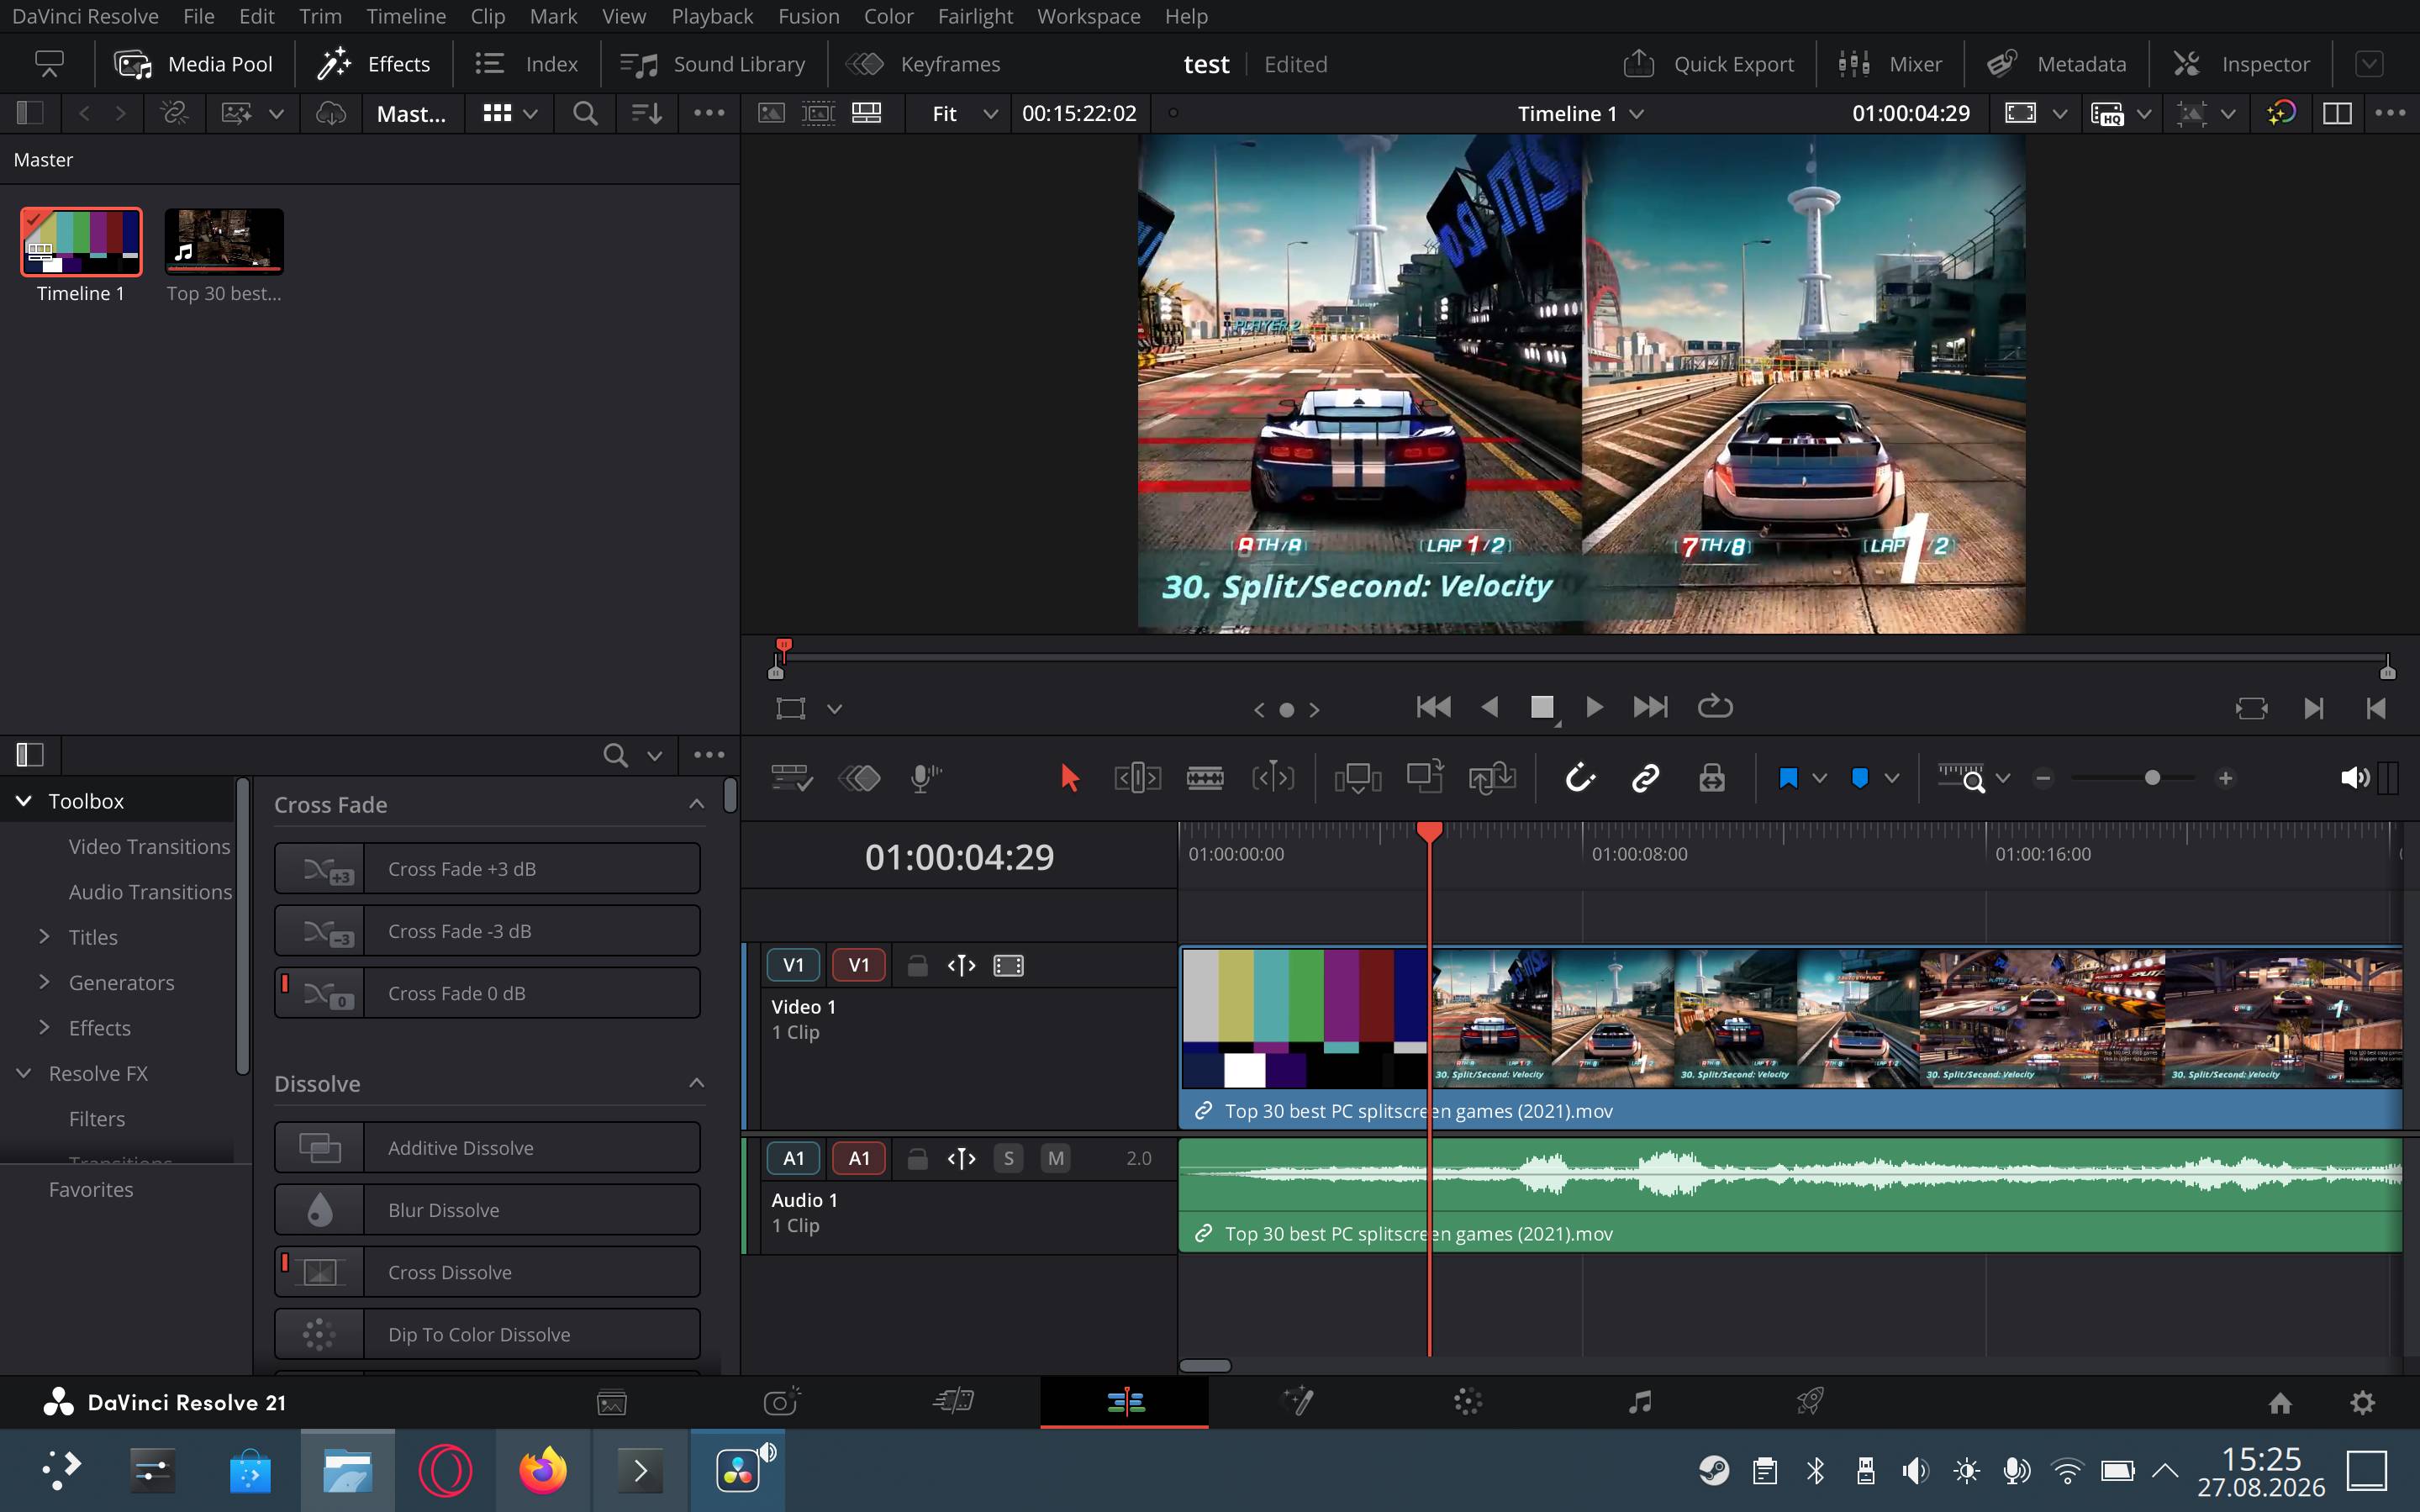Open the Effects panel
The height and width of the screenshot is (1512, 2420).
click(374, 64)
